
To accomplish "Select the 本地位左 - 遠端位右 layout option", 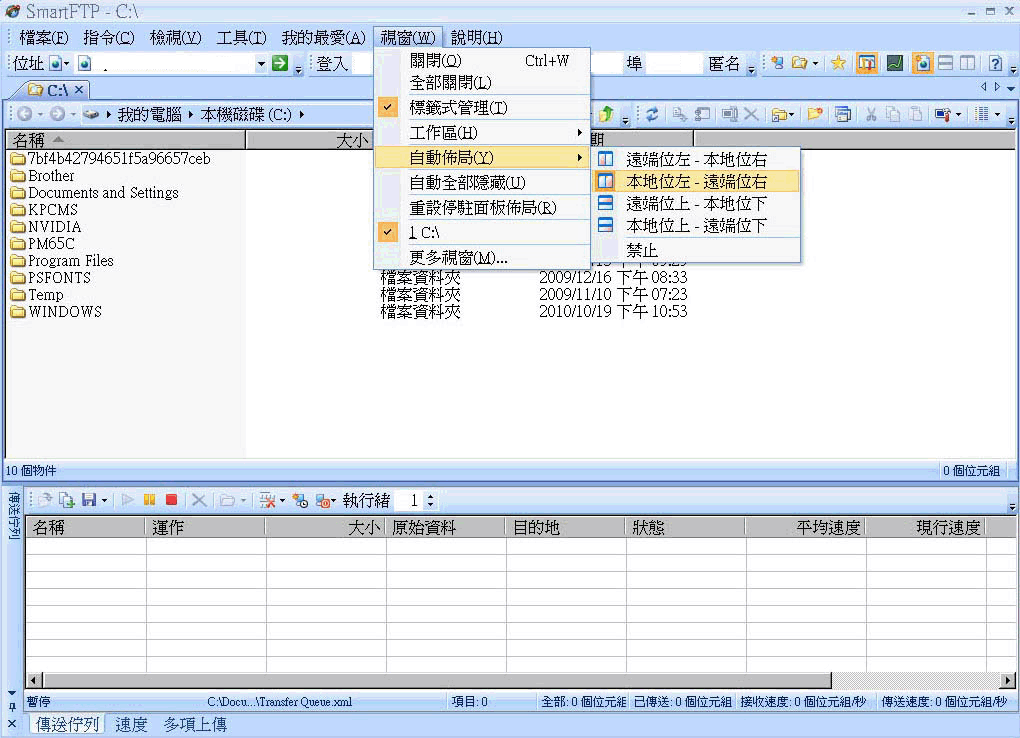I will 697,182.
